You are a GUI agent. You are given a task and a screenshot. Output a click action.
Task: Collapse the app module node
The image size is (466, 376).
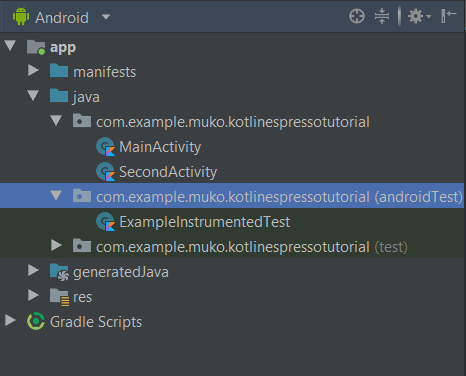pyautogui.click(x=10, y=46)
